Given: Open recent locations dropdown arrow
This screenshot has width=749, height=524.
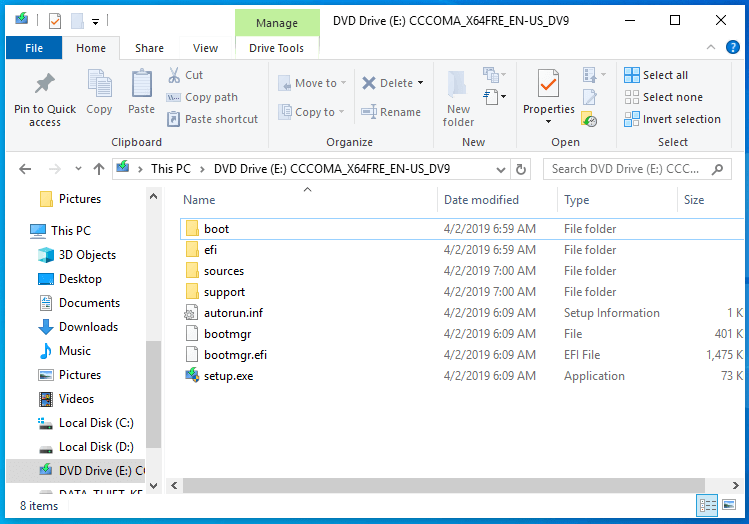Looking at the screenshot, I should pyautogui.click(x=78, y=169).
